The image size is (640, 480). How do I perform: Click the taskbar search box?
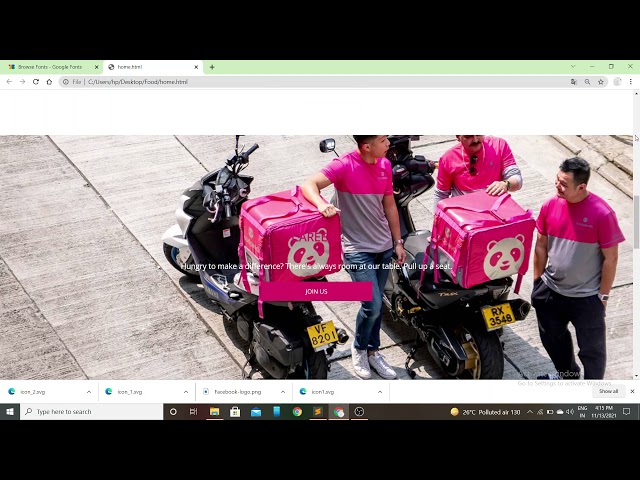pos(91,412)
